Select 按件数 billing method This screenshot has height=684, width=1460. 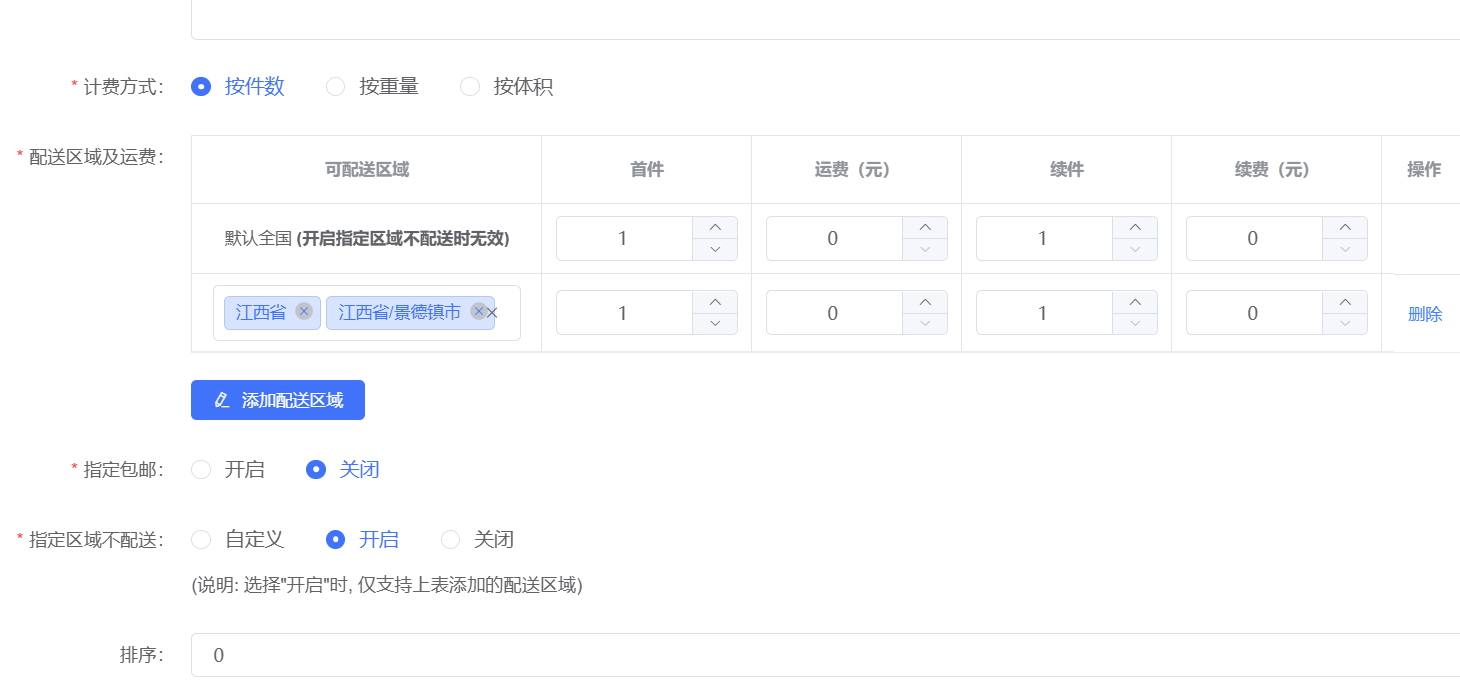click(x=238, y=87)
